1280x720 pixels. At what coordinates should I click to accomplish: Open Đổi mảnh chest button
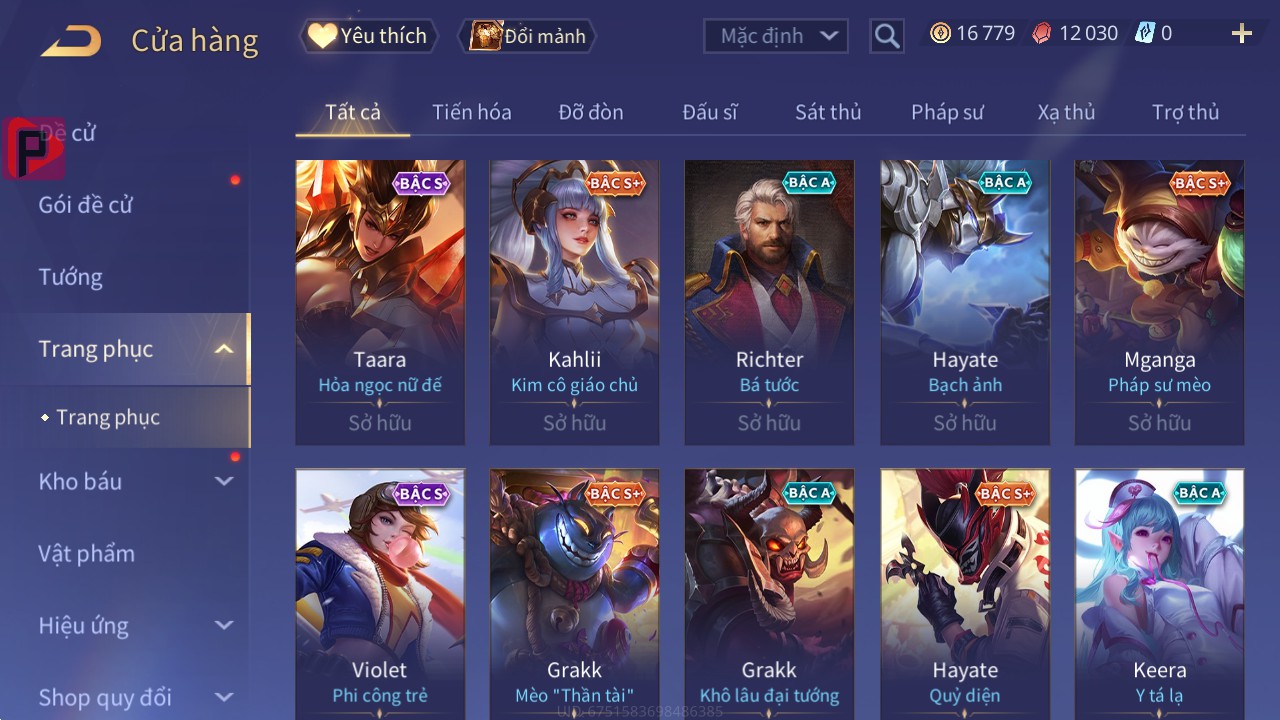click(x=527, y=37)
